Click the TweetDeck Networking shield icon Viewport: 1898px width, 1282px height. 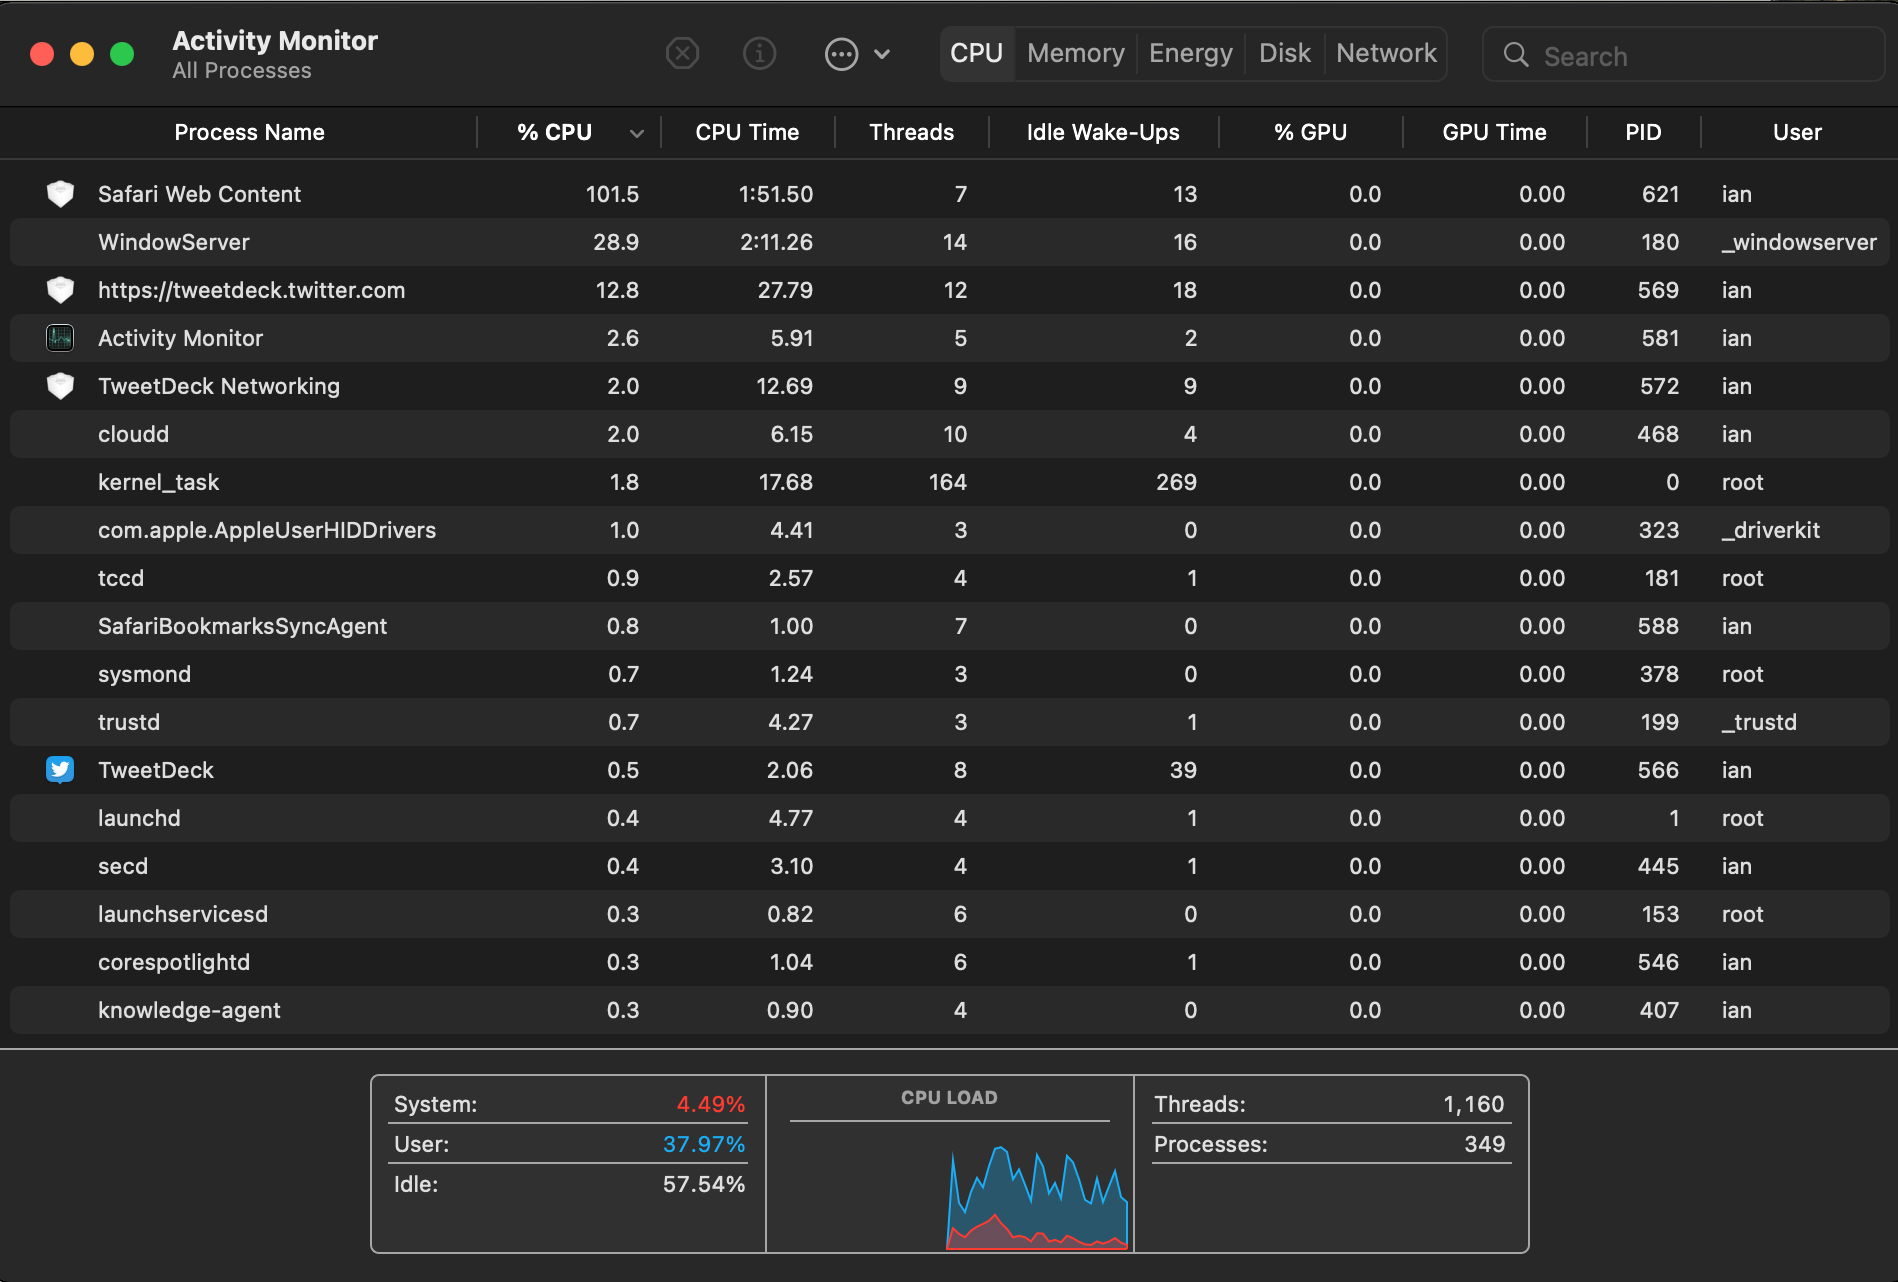point(60,386)
